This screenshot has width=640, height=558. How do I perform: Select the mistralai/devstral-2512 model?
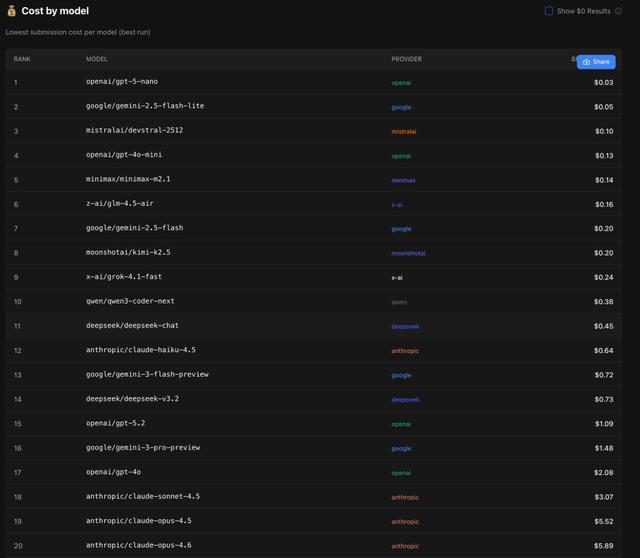pos(134,131)
